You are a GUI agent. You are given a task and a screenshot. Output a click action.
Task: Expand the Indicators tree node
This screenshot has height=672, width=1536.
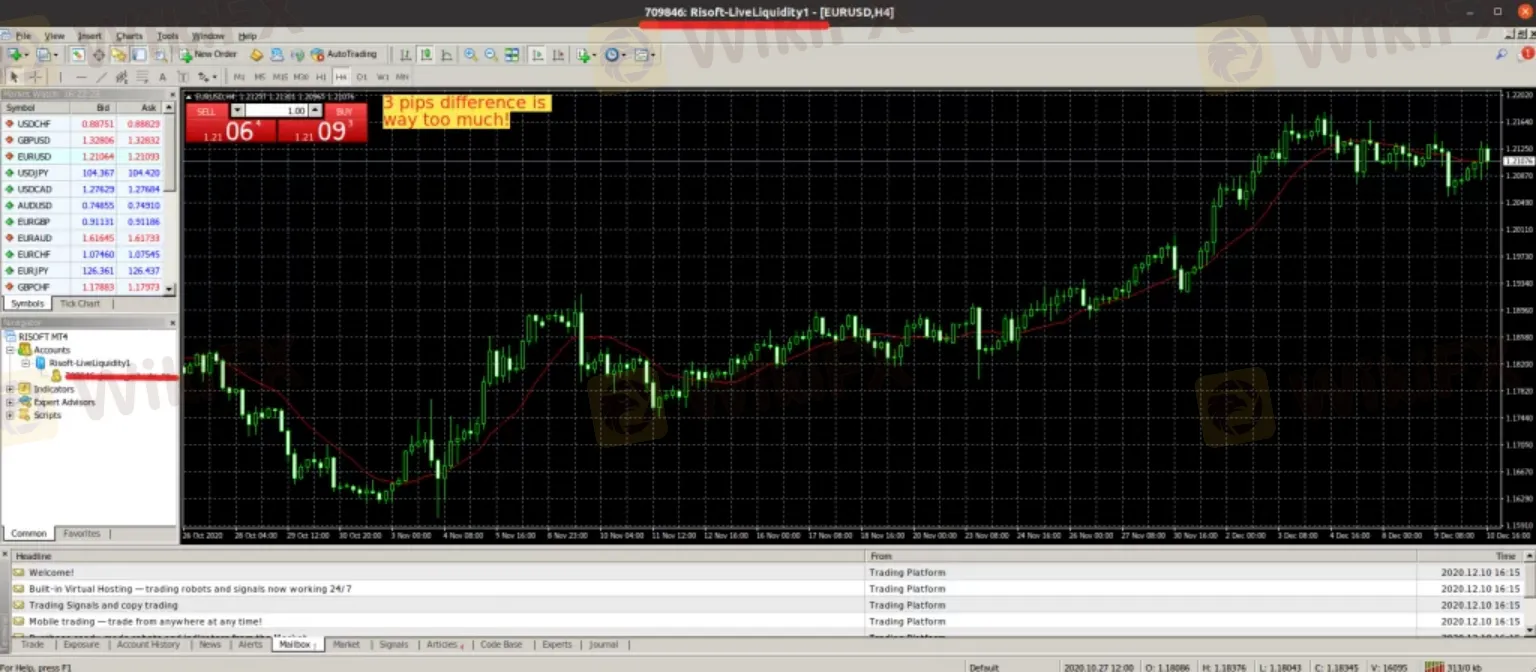pyautogui.click(x=11, y=389)
